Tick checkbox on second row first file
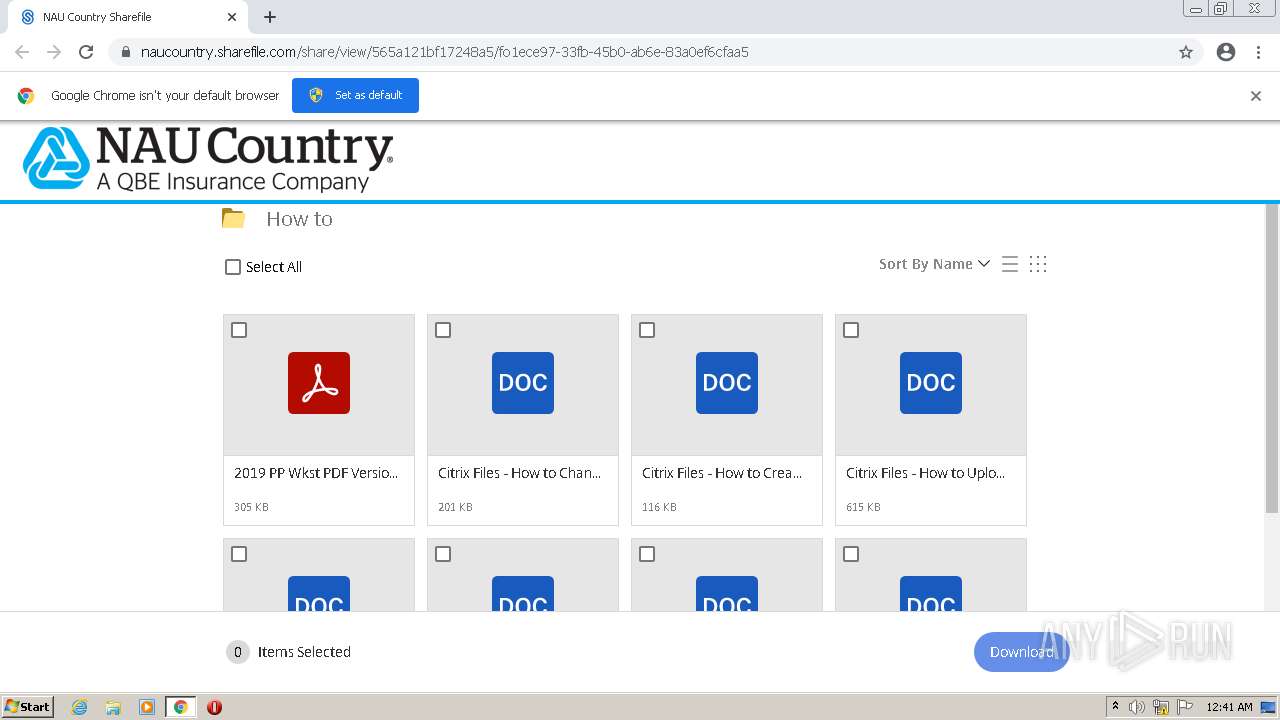This screenshot has width=1280, height=720. [239, 554]
